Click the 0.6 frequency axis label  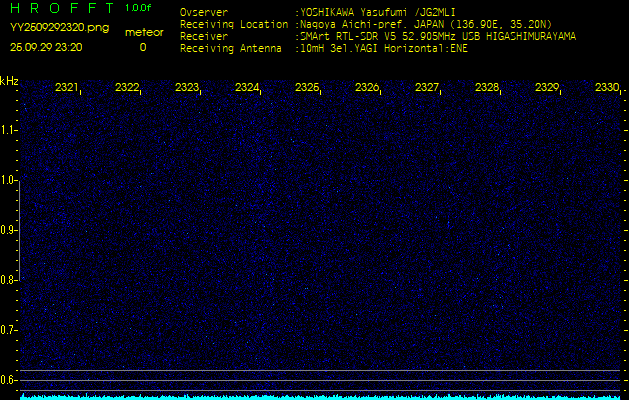pos(9,380)
